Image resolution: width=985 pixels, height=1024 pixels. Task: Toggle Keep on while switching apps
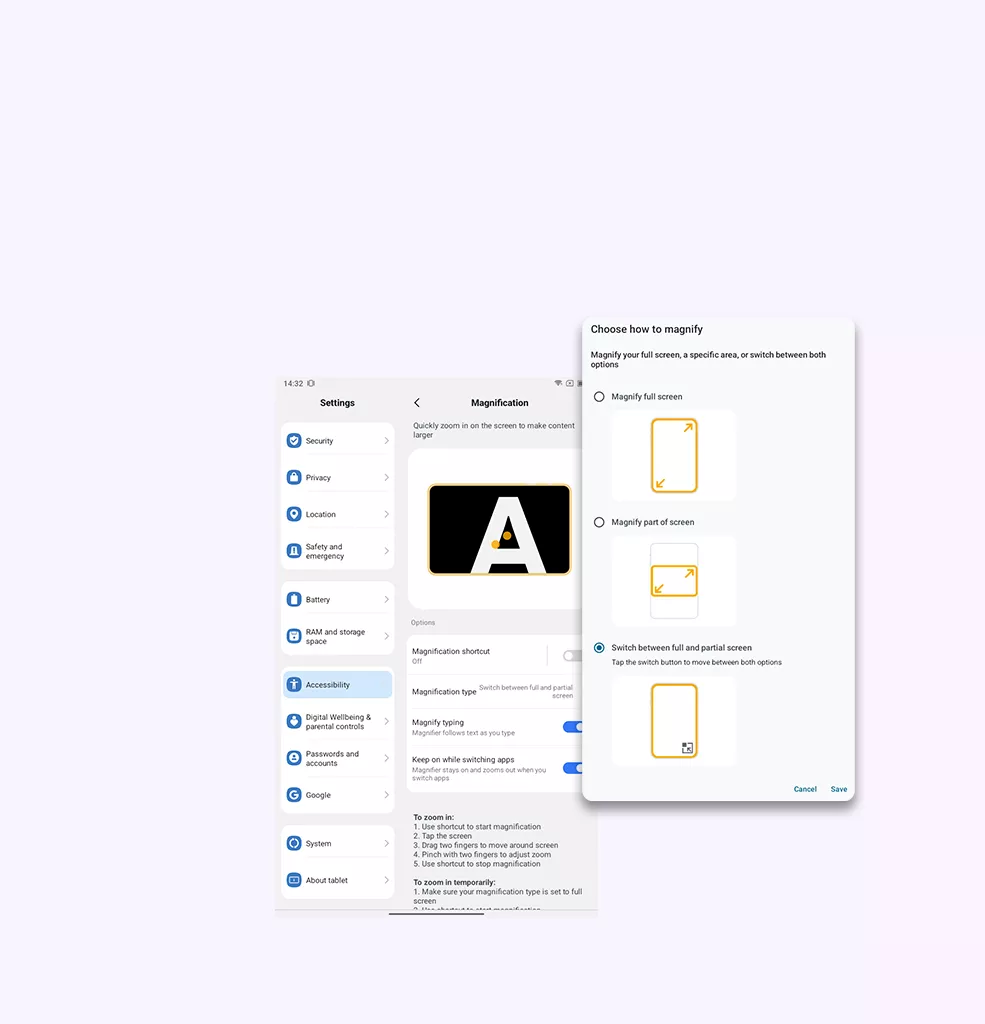(x=572, y=768)
